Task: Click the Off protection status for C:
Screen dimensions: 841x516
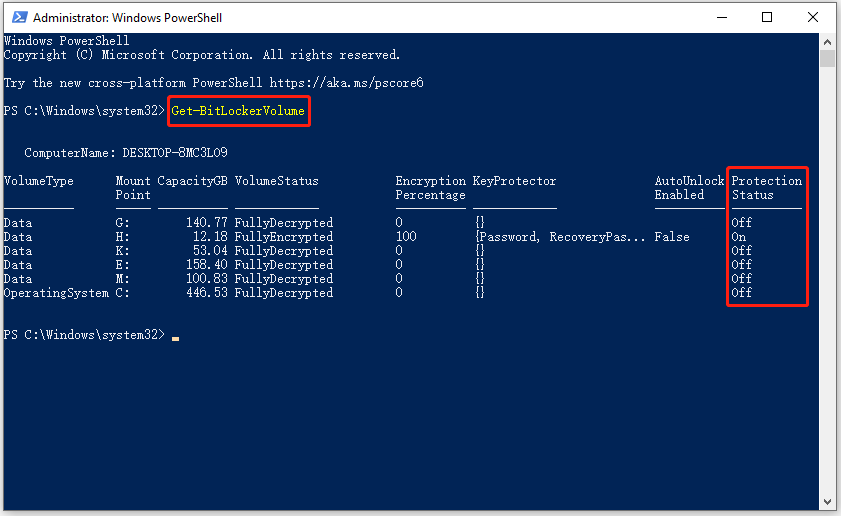Action: tap(742, 293)
